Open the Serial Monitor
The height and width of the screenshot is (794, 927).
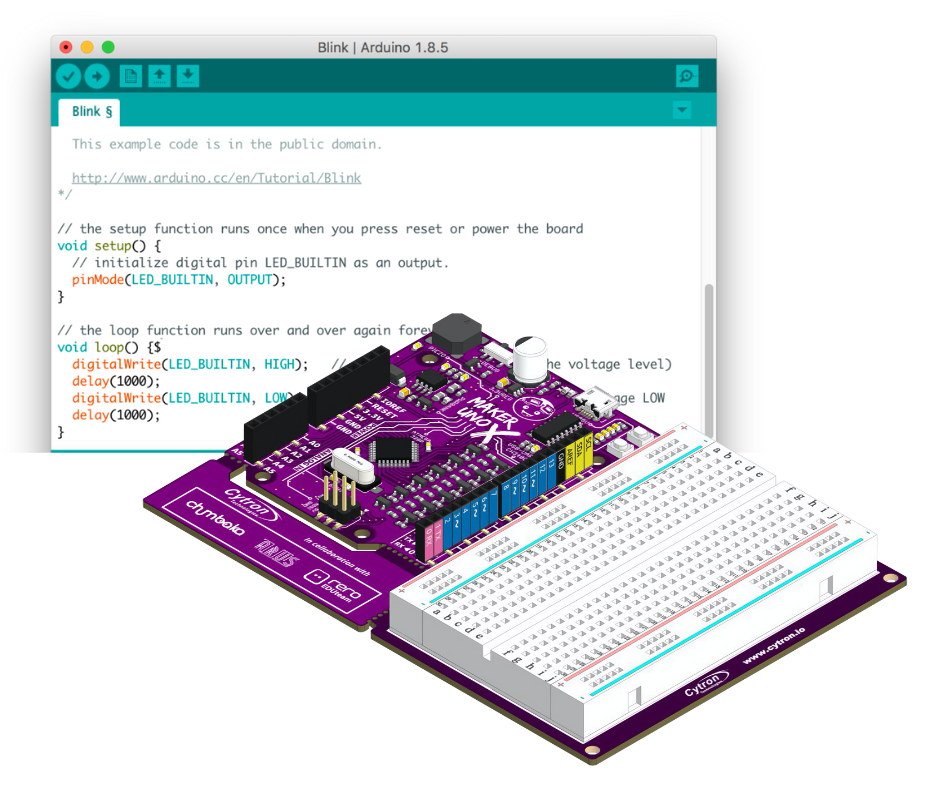coord(687,76)
